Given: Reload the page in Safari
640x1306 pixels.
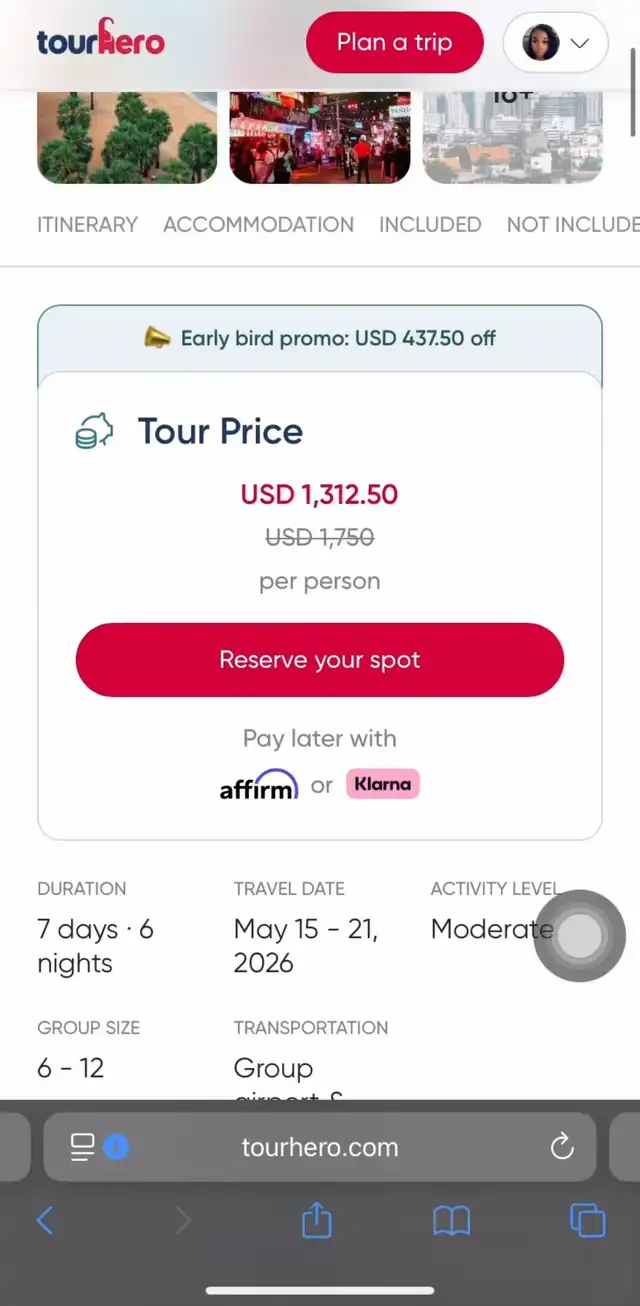Looking at the screenshot, I should pyautogui.click(x=562, y=1146).
